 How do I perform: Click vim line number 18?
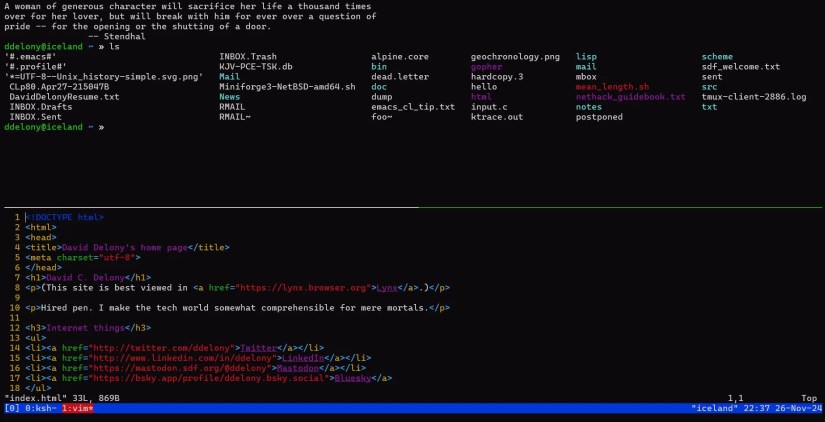coord(14,388)
